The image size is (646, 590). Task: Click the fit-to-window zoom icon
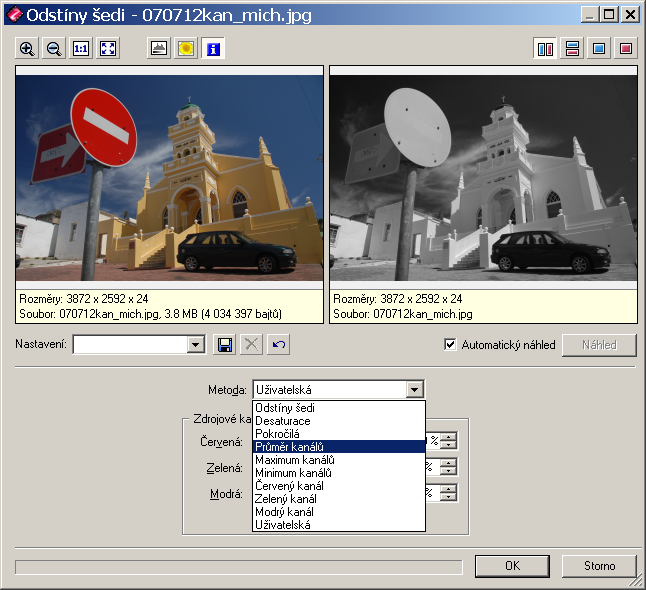pyautogui.click(x=108, y=48)
